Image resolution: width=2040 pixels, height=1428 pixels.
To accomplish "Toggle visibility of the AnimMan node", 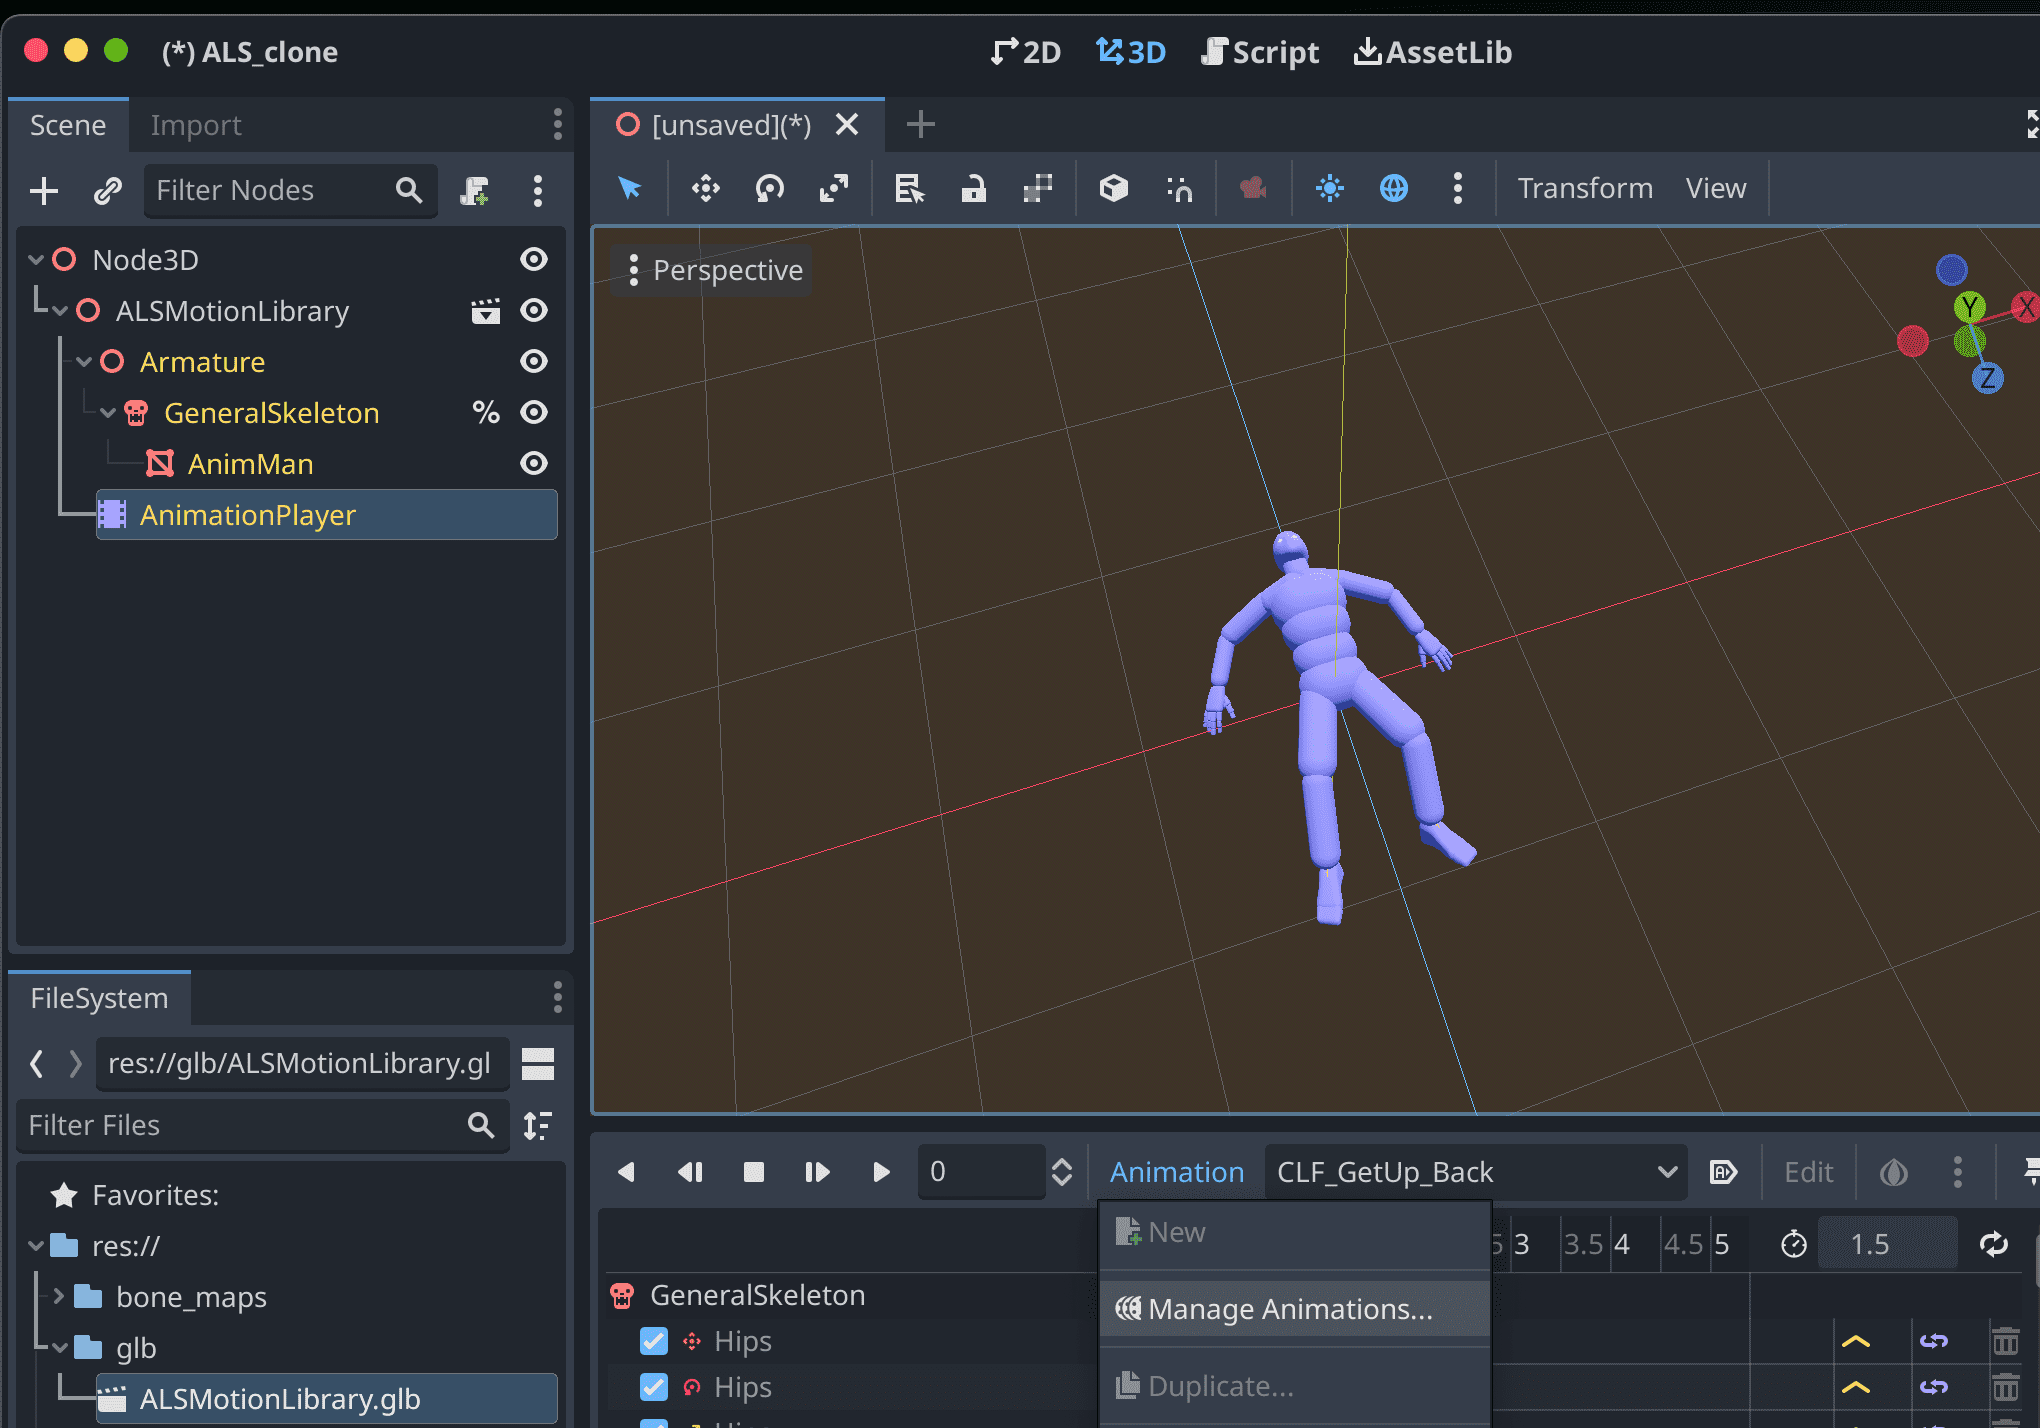I will tap(534, 463).
